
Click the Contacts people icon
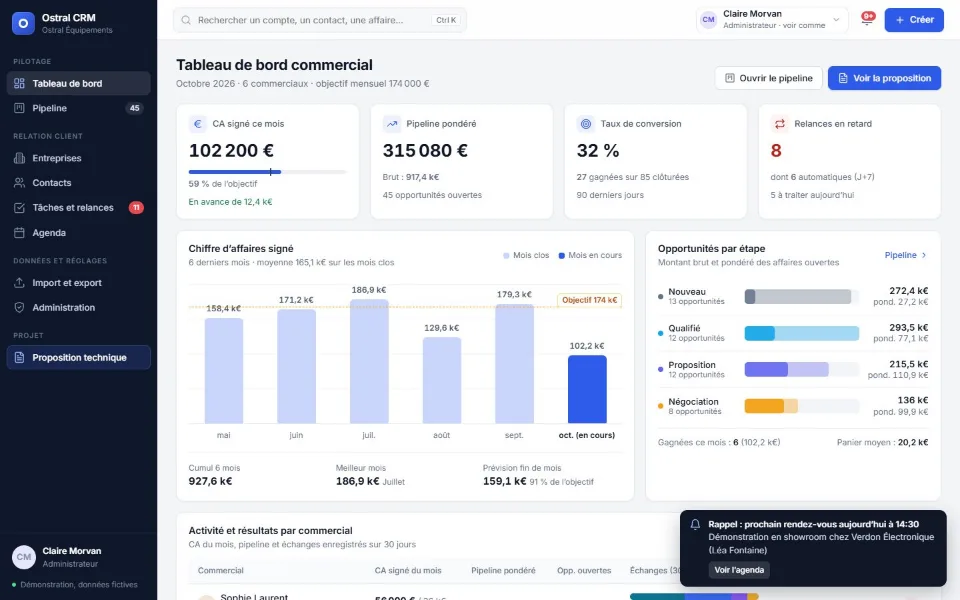(20, 182)
